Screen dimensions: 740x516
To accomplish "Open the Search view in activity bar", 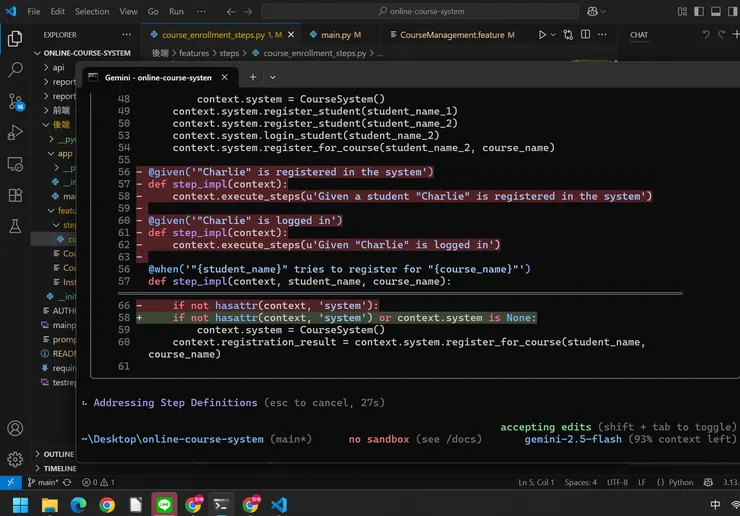I will [x=15, y=70].
